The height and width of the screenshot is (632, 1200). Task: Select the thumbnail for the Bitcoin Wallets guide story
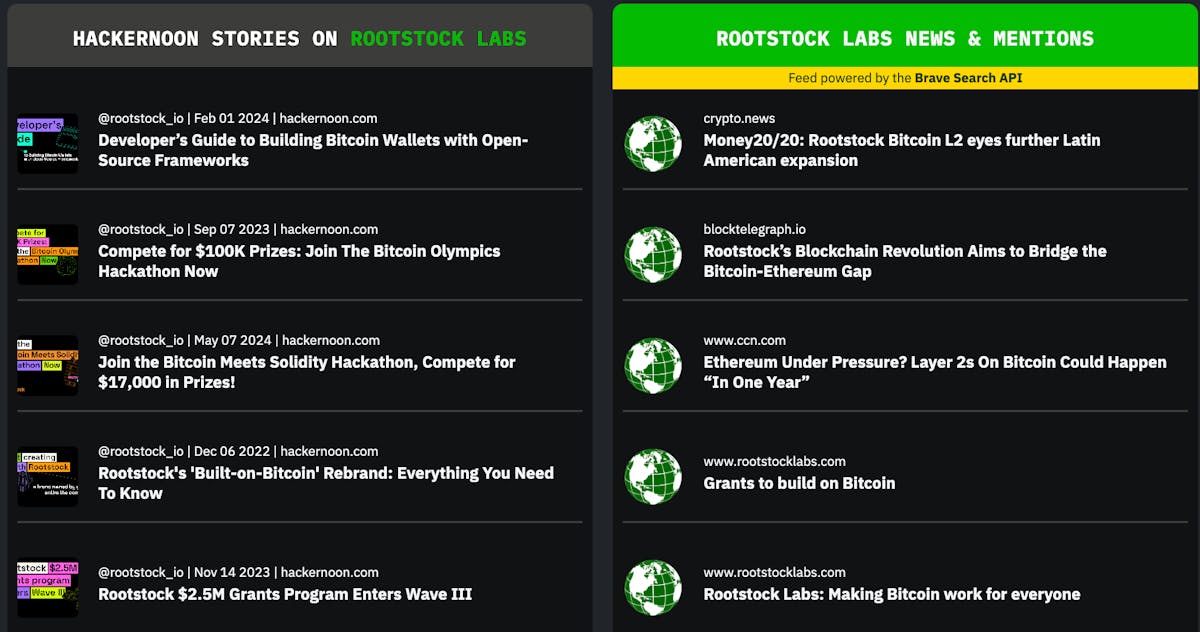[x=47, y=142]
